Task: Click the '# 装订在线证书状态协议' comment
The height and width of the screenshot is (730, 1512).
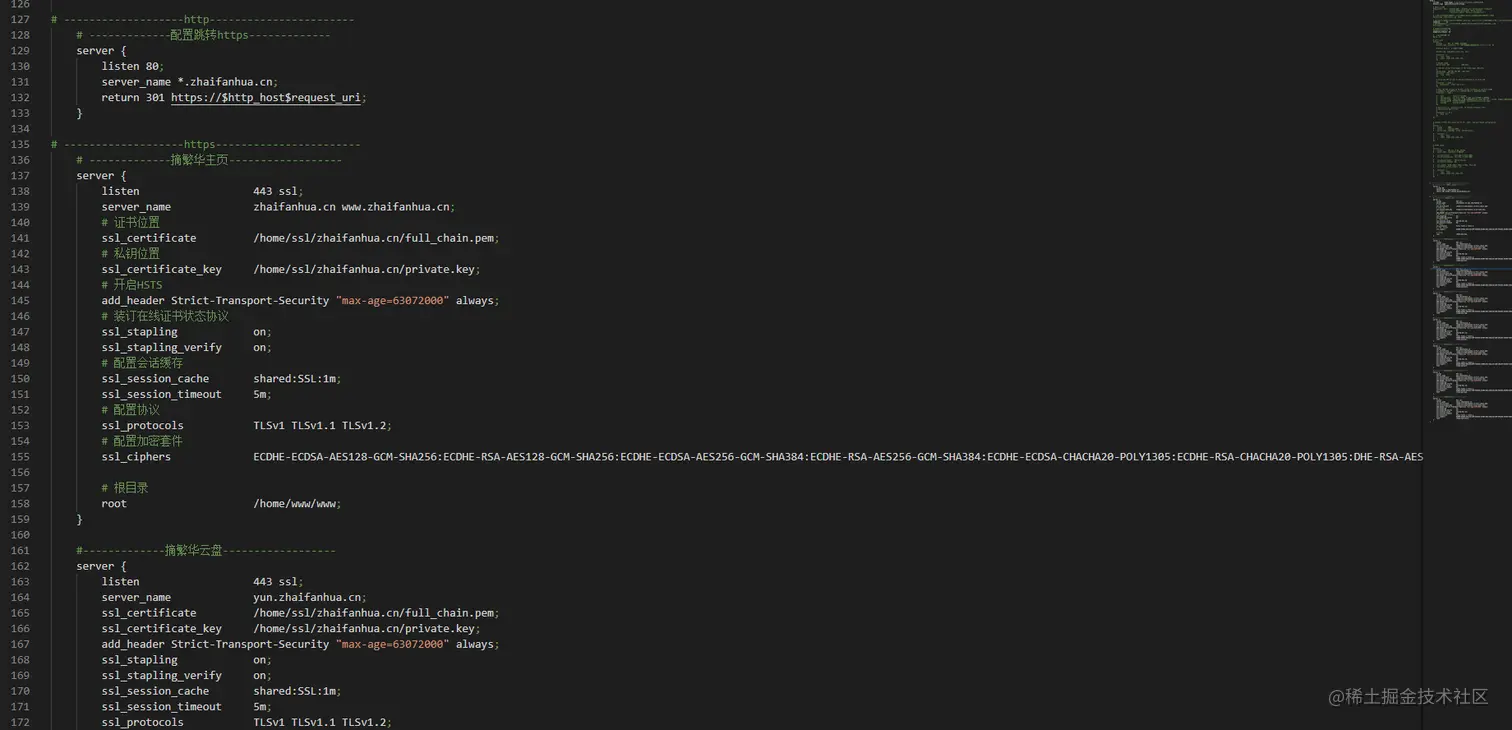Action: (165, 316)
